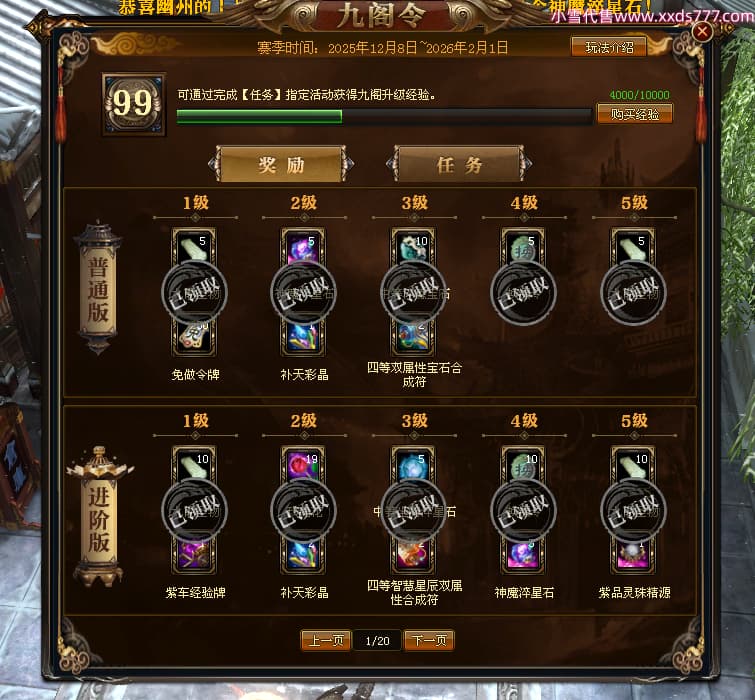755x700 pixels.
Task: Click the green experience progress bar
Action: pyautogui.click(x=384, y=117)
